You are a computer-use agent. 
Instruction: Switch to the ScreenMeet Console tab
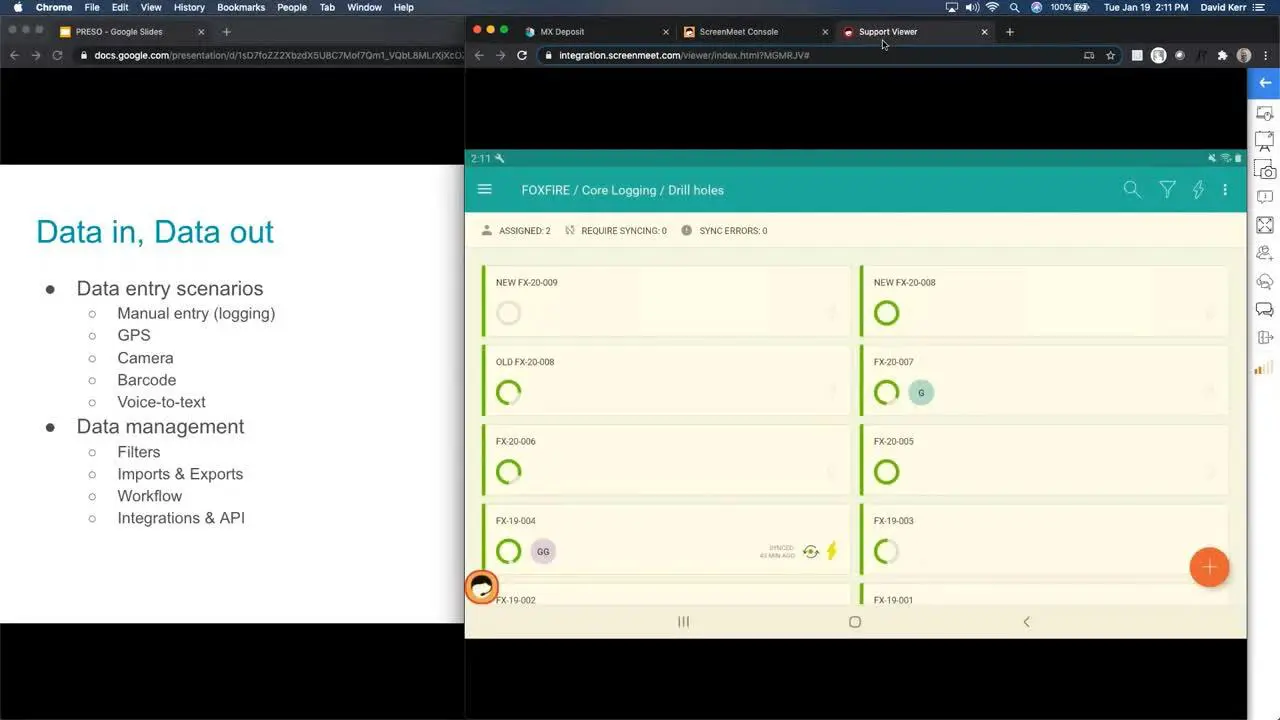pos(755,32)
